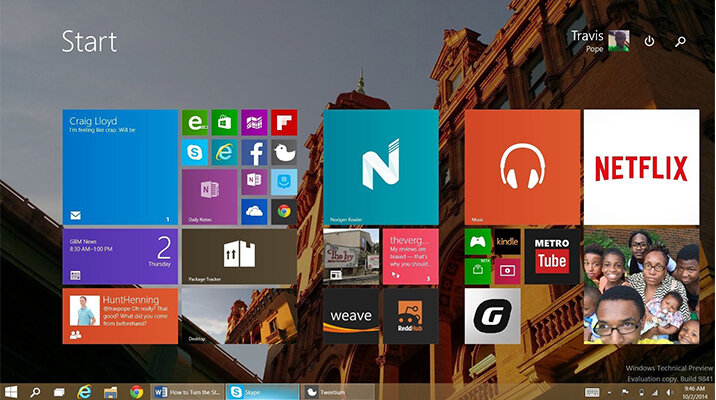Open the Skype small tile

pyautogui.click(x=195, y=152)
